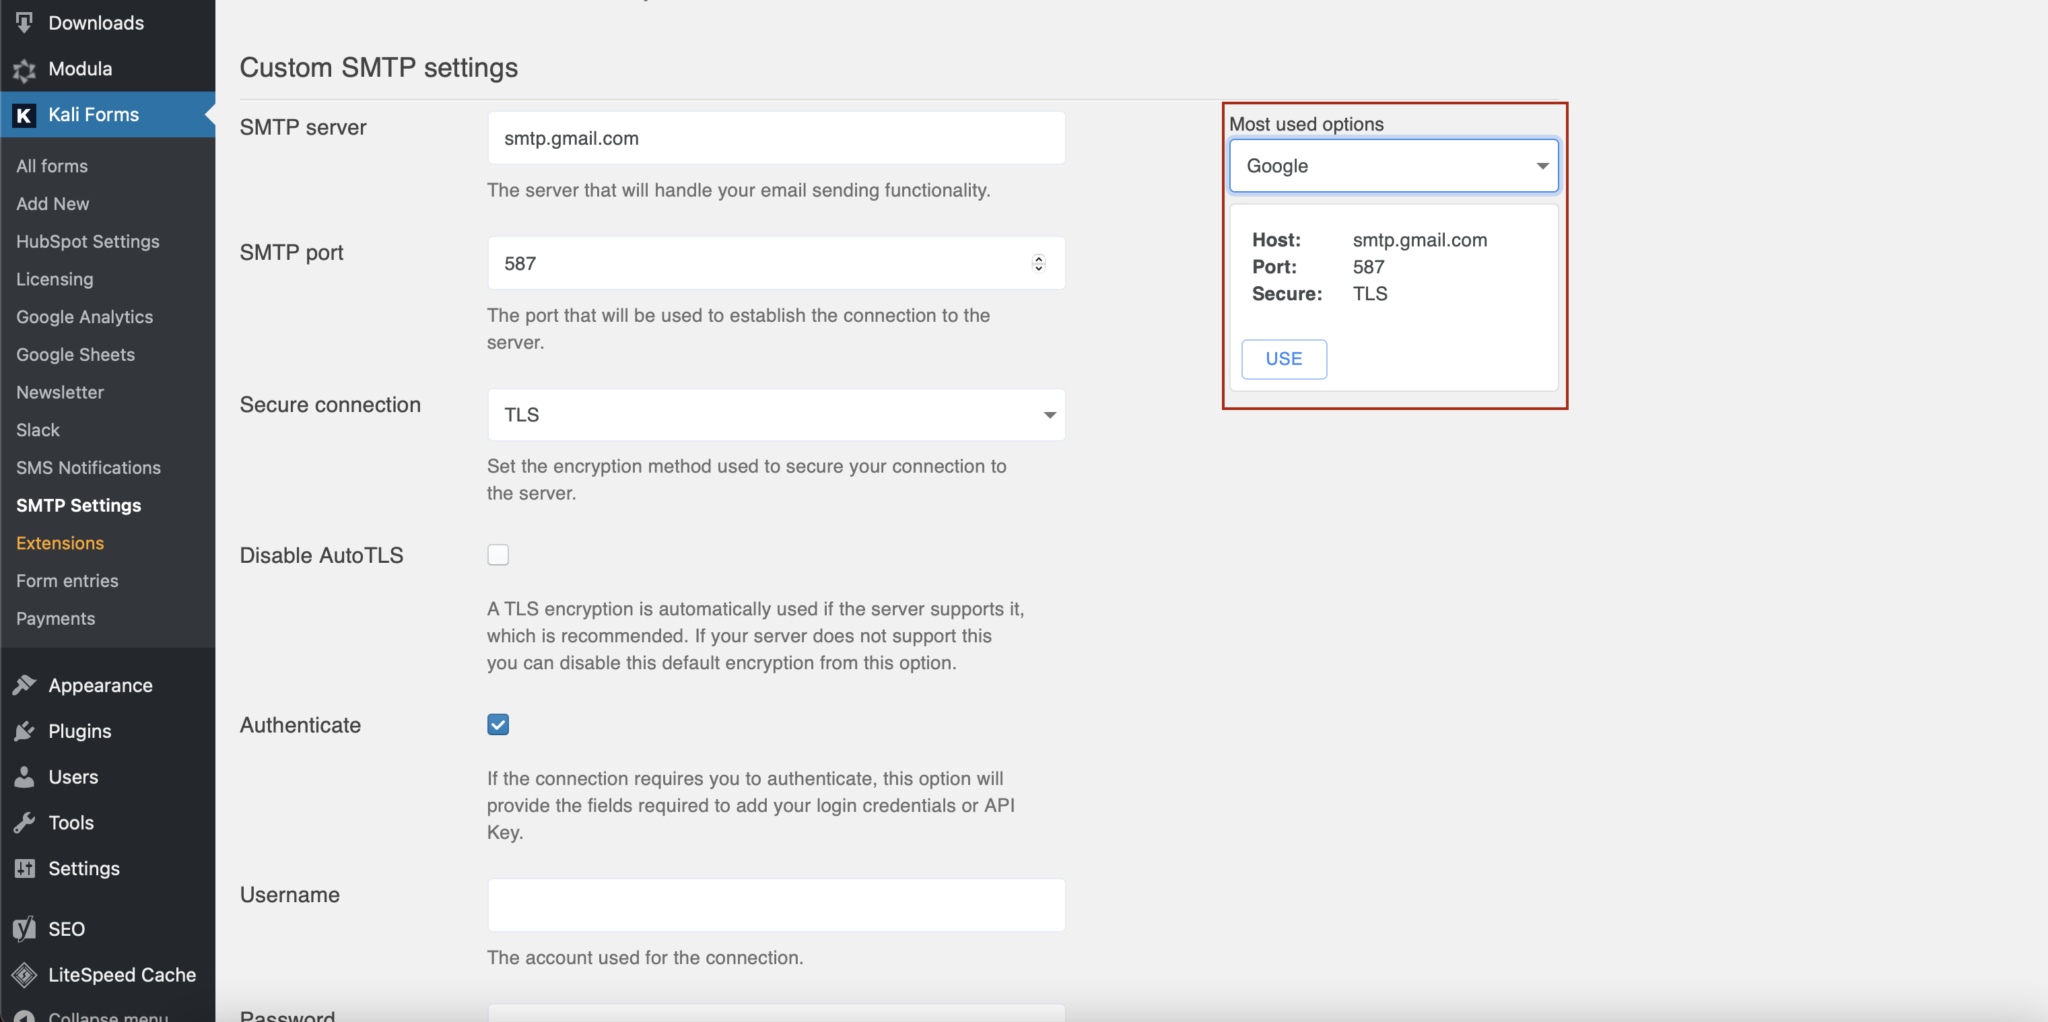Click the USE button for Google preset

click(x=1283, y=359)
